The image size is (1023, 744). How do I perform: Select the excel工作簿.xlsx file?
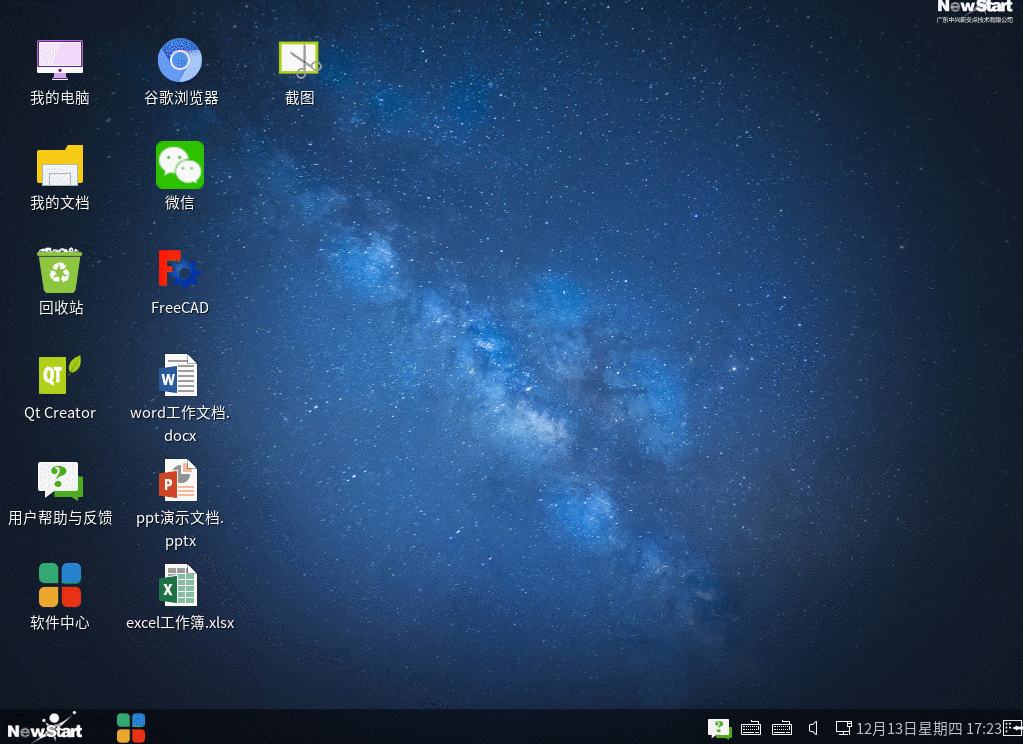pyautogui.click(x=180, y=597)
